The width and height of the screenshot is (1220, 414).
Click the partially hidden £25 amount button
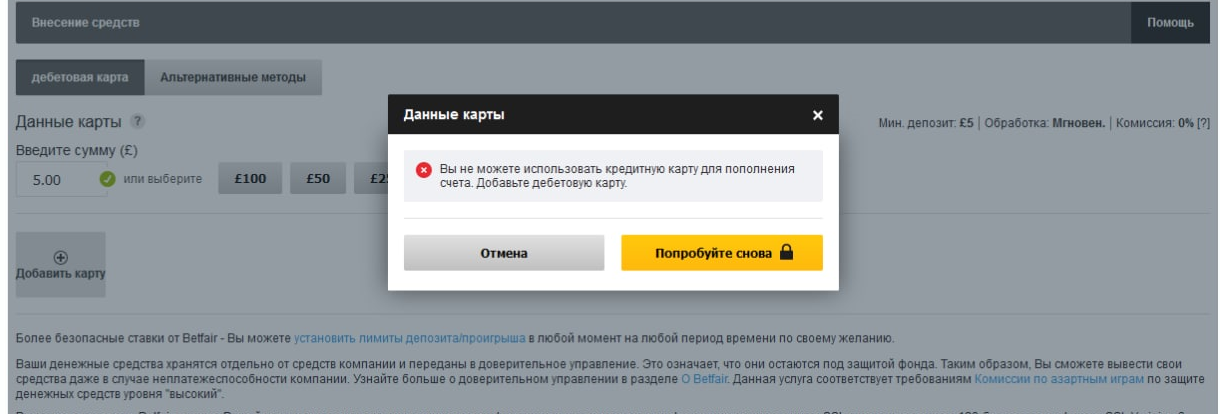pos(371,180)
